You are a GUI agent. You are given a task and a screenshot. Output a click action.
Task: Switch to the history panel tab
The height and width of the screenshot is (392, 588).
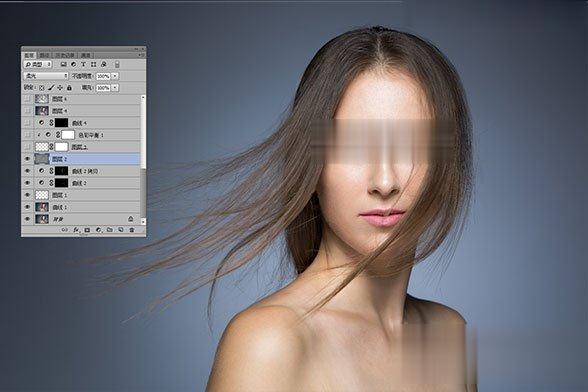[65, 56]
